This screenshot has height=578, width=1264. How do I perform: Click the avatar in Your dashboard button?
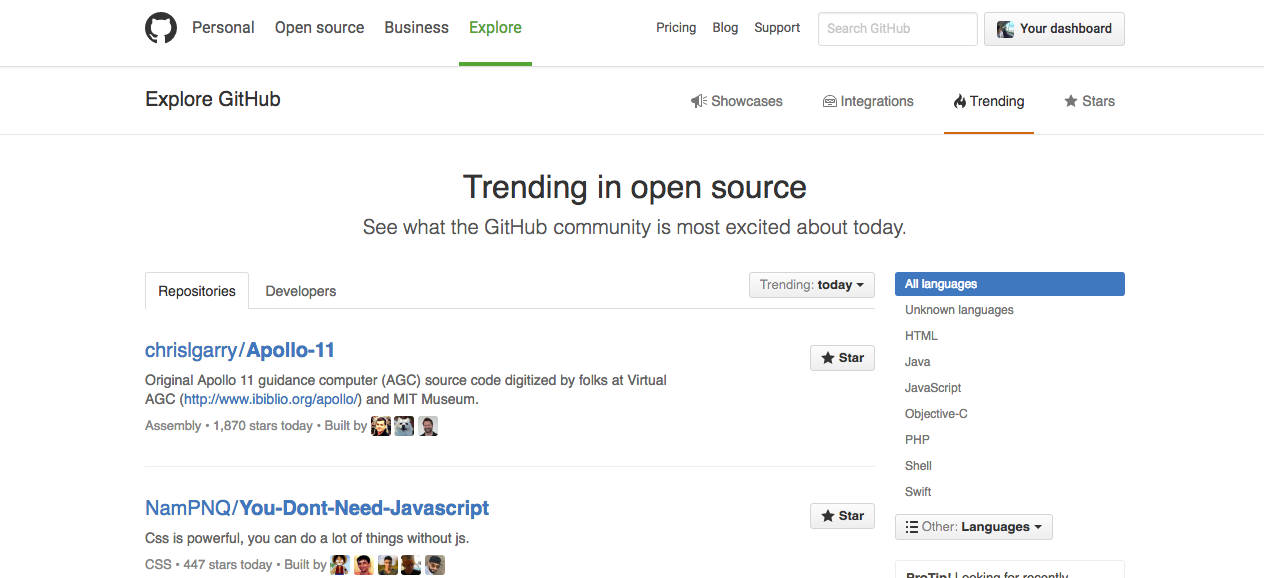(1005, 29)
